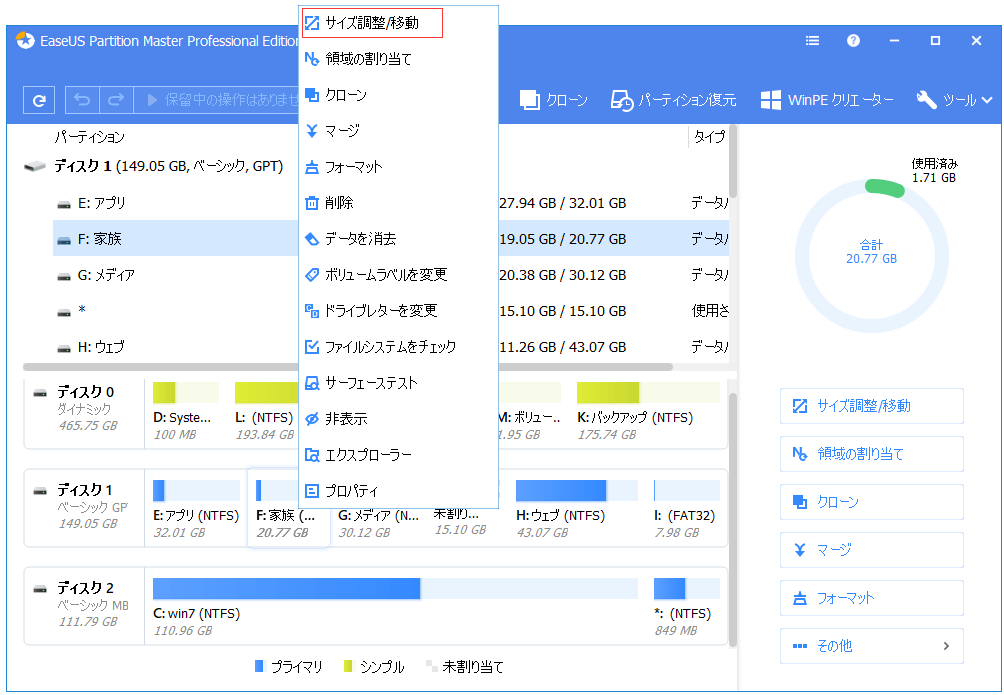Click the ファイルシステムをチェック check icon
Image resolution: width=1004 pixels, height=695 pixels.
coord(312,347)
